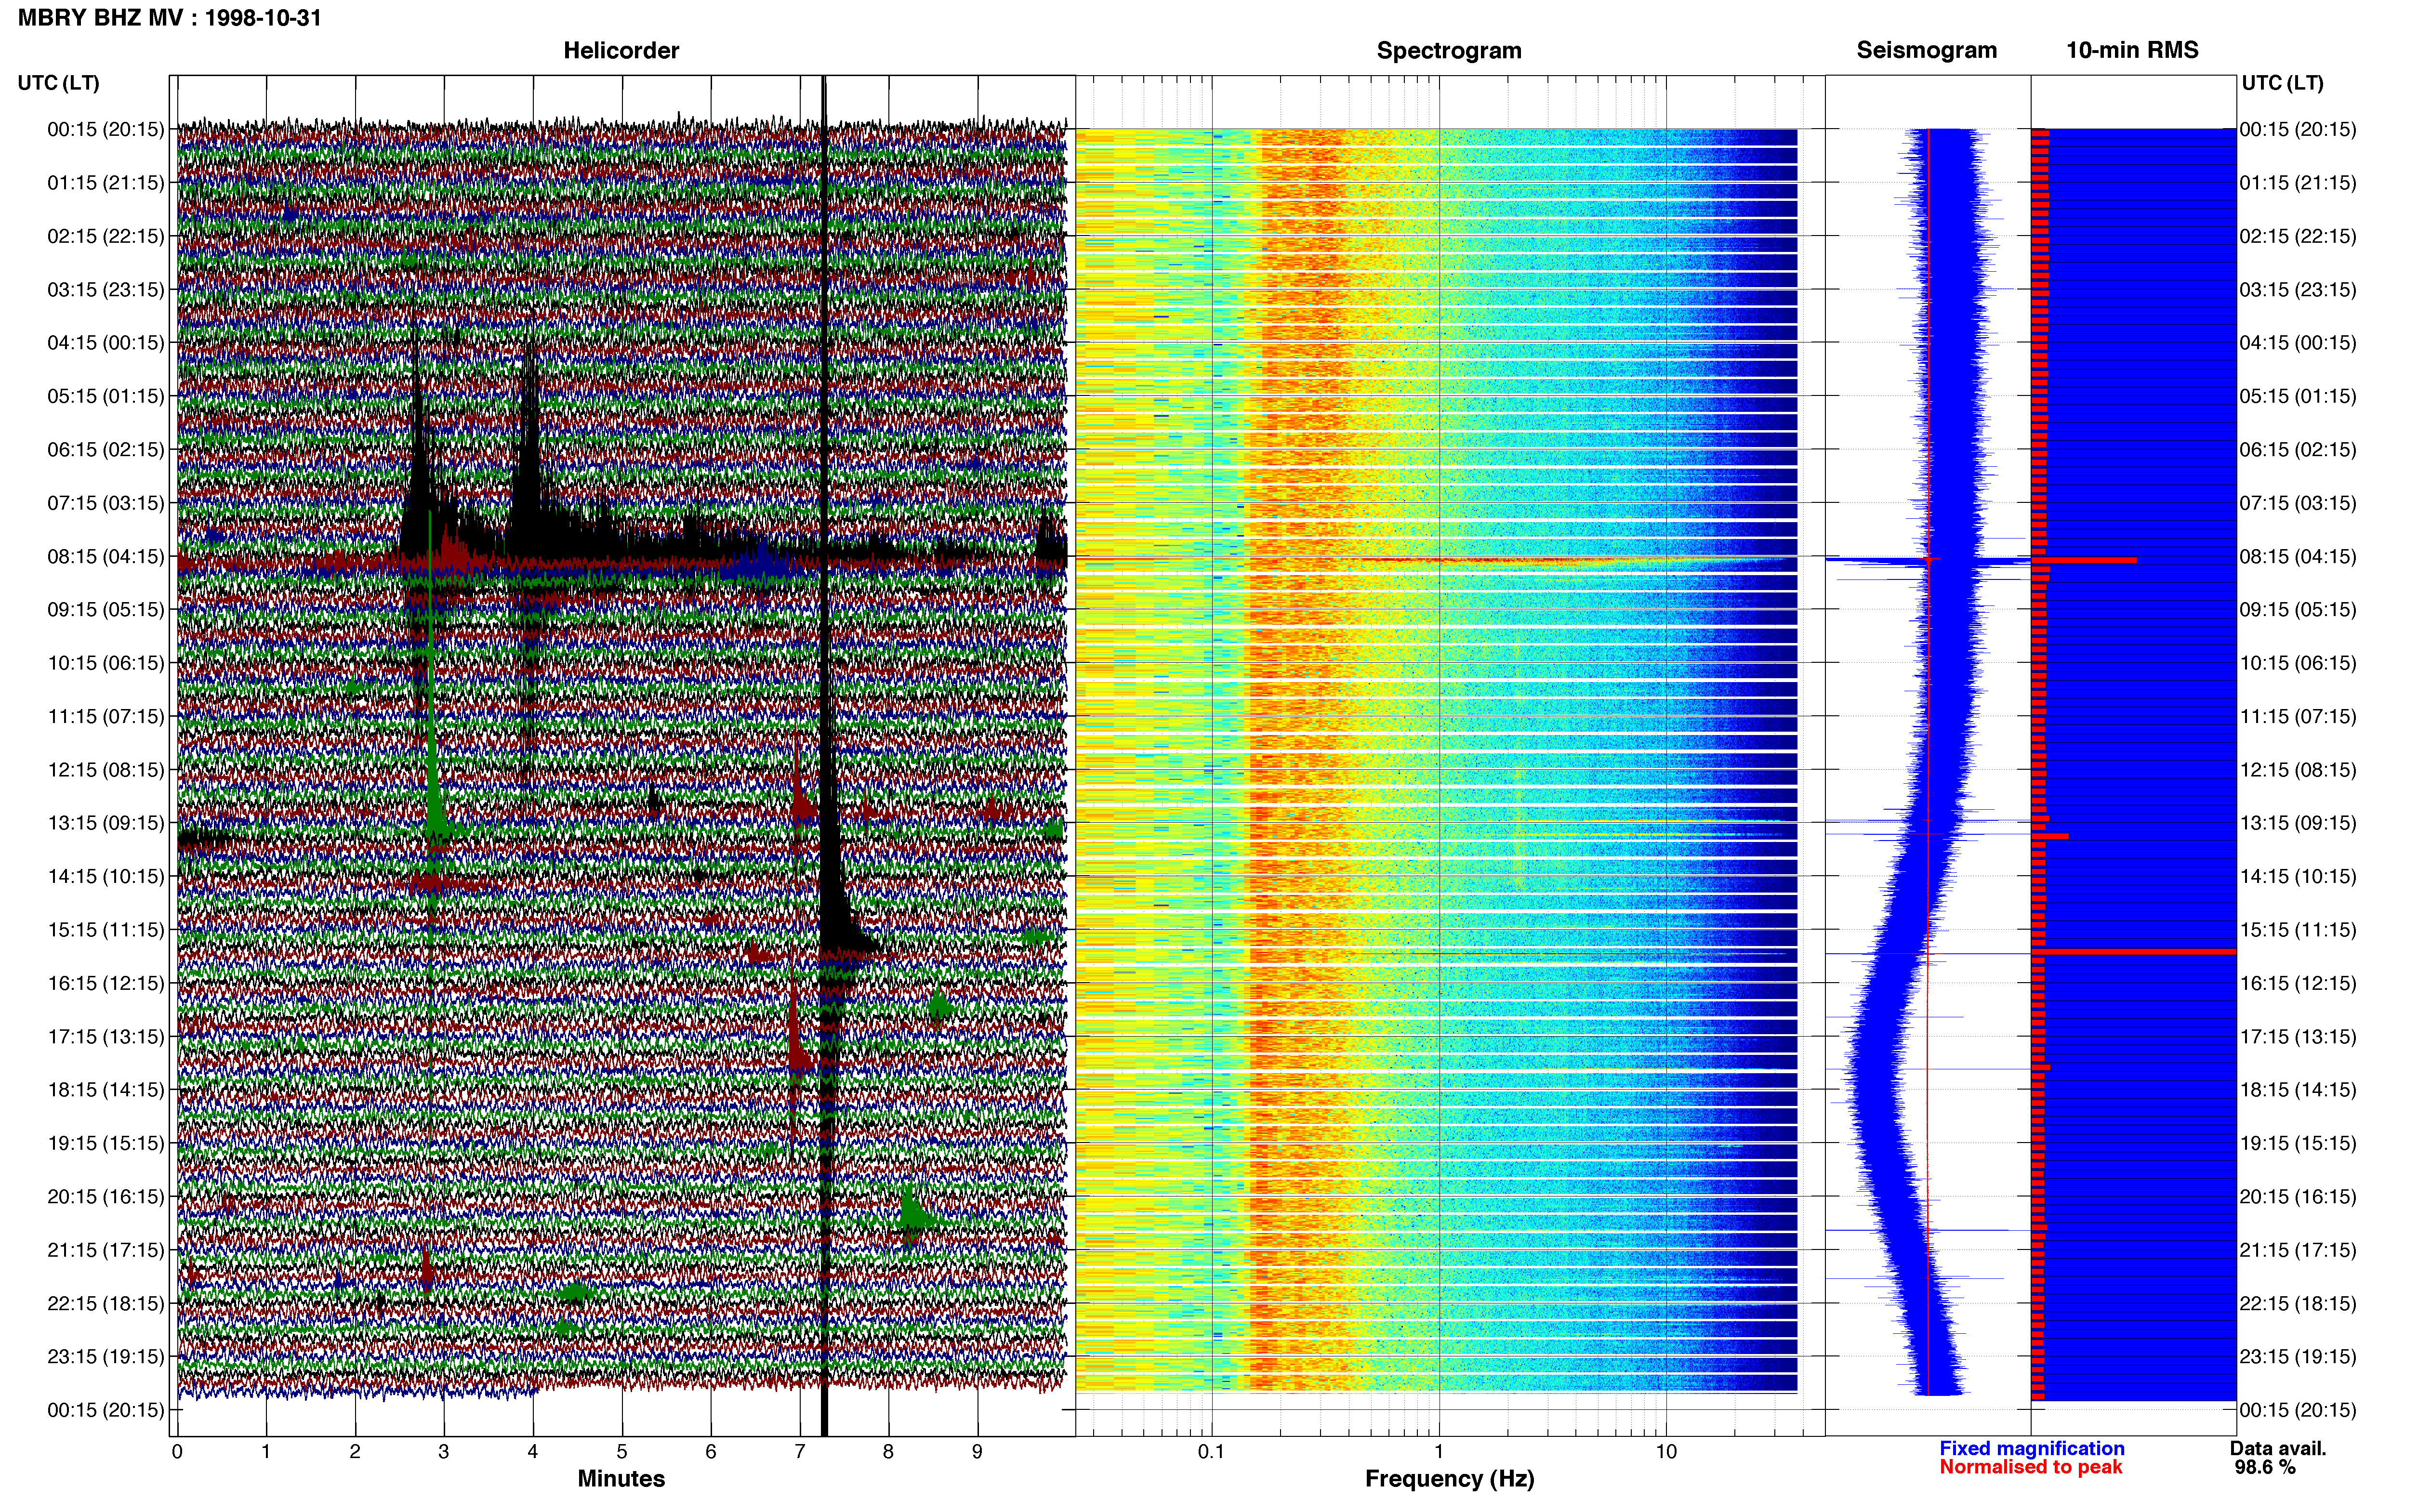Click the helicorder-side 08:15 (04:15) time label

coord(106,556)
